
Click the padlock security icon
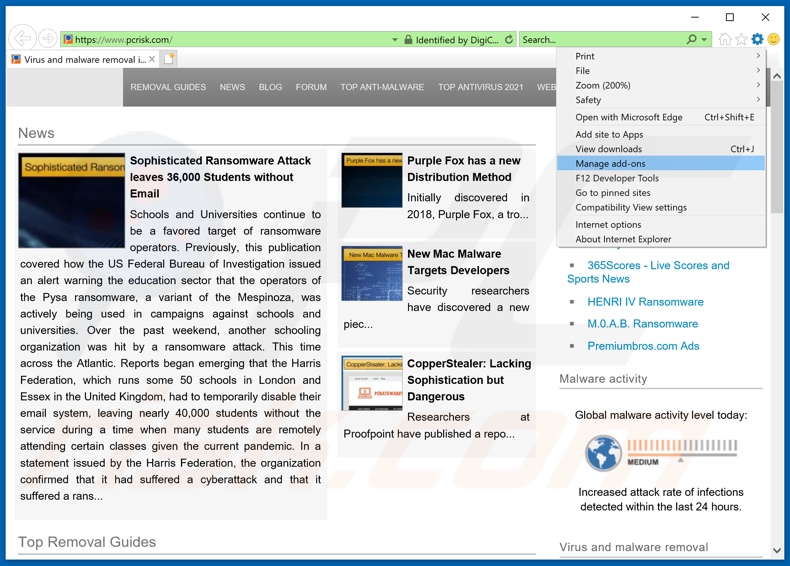coord(408,40)
